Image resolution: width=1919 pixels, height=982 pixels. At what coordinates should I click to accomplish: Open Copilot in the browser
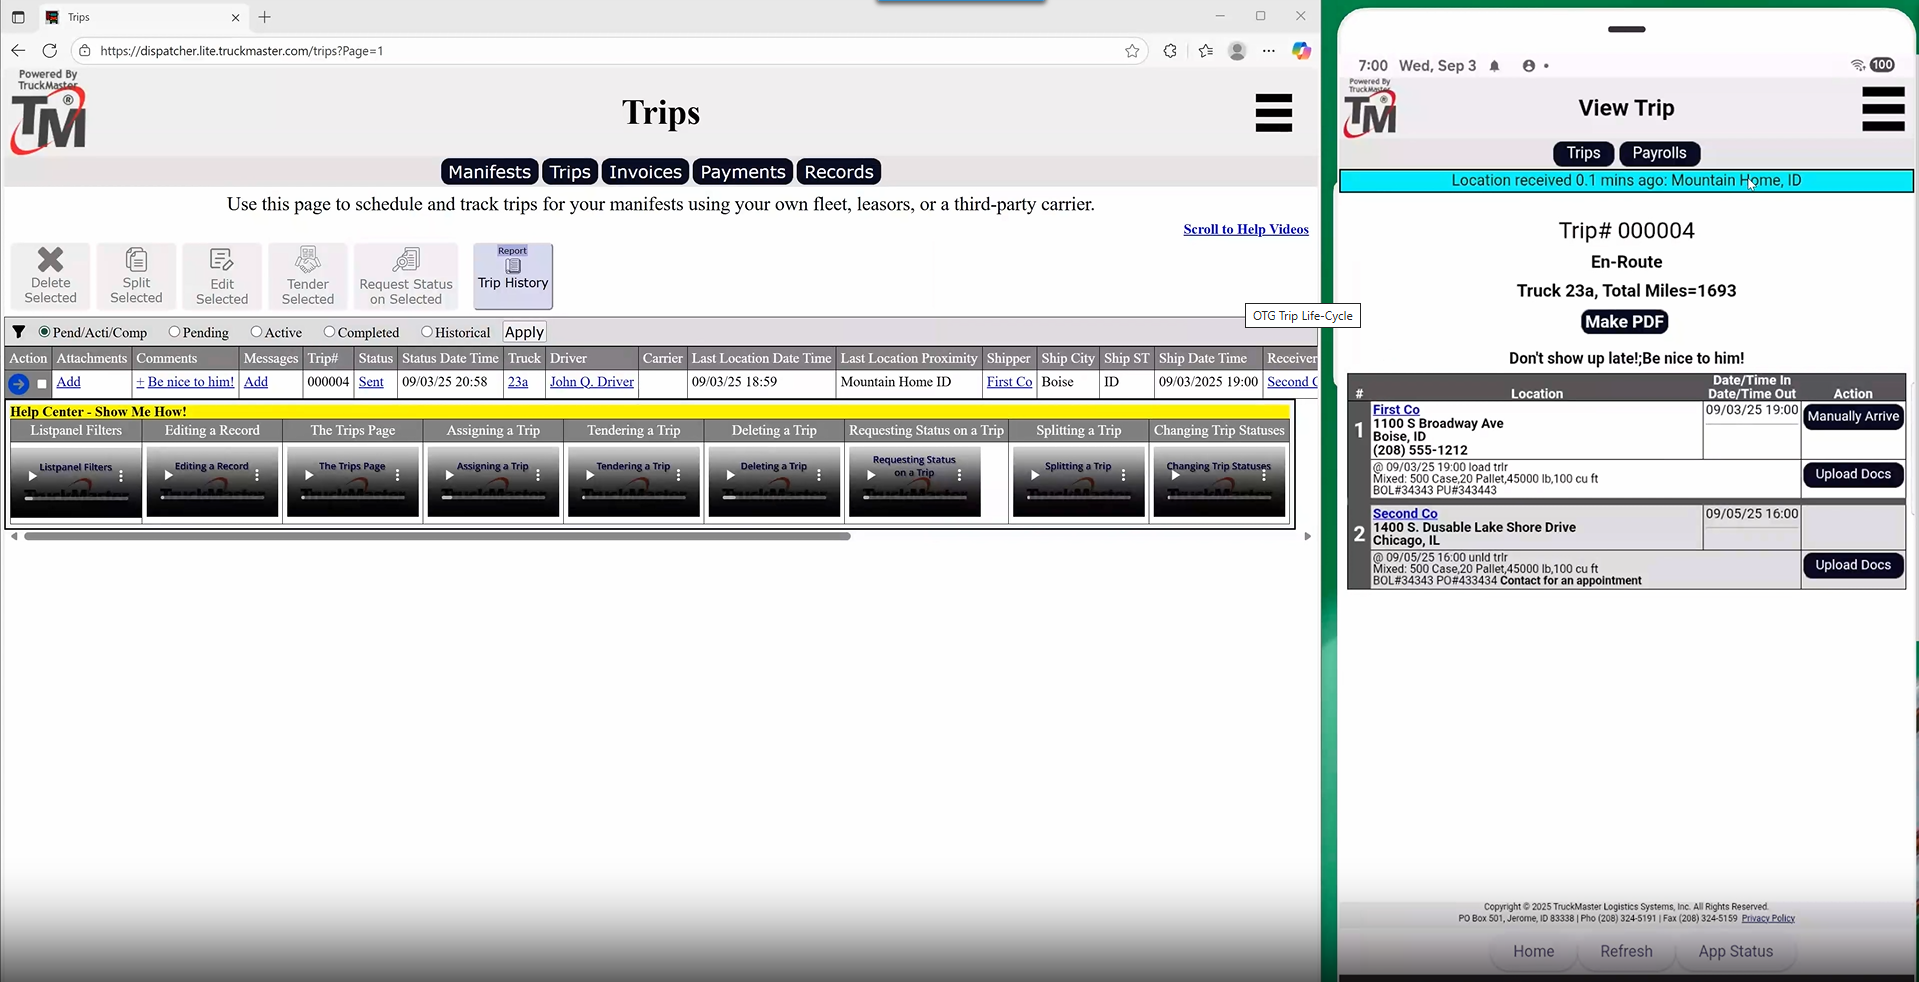pyautogui.click(x=1301, y=51)
